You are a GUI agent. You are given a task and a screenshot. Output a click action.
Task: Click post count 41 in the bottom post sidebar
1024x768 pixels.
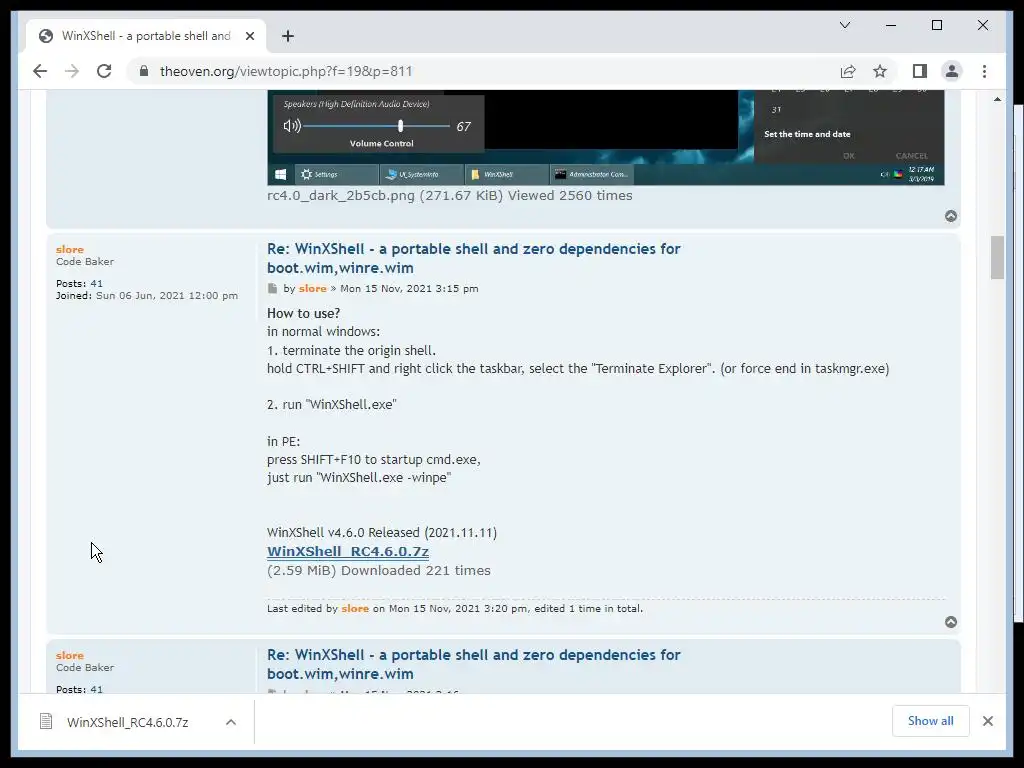[97, 690]
